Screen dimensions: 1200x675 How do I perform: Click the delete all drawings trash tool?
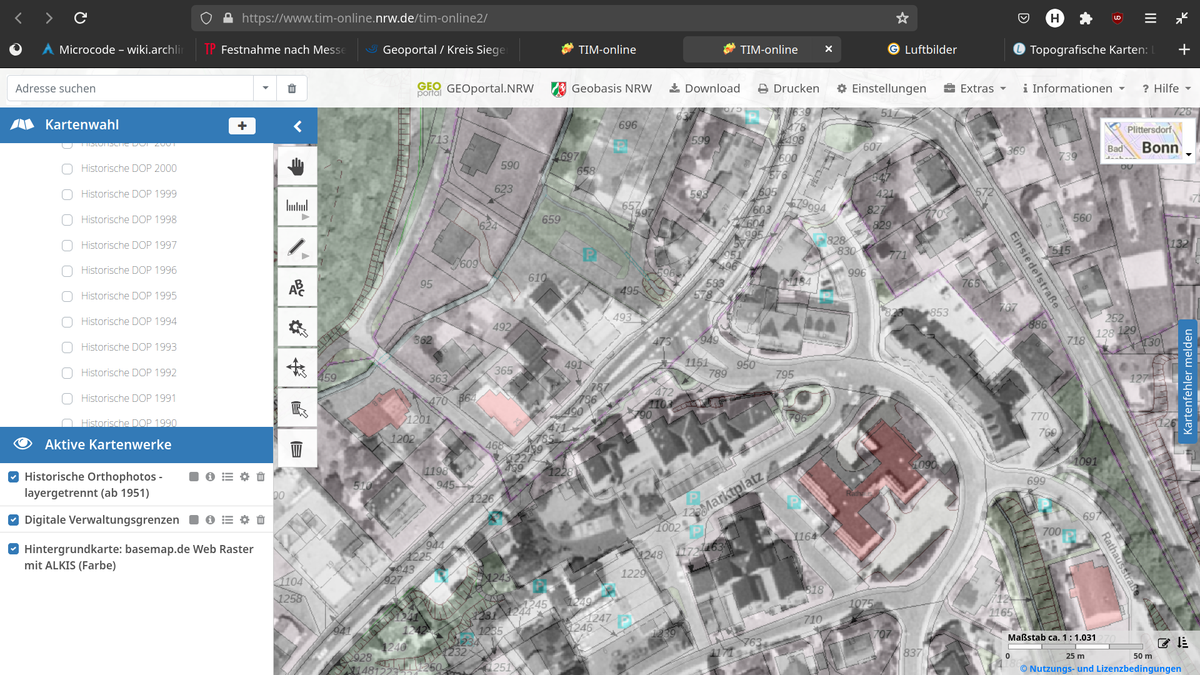pyautogui.click(x=296, y=448)
